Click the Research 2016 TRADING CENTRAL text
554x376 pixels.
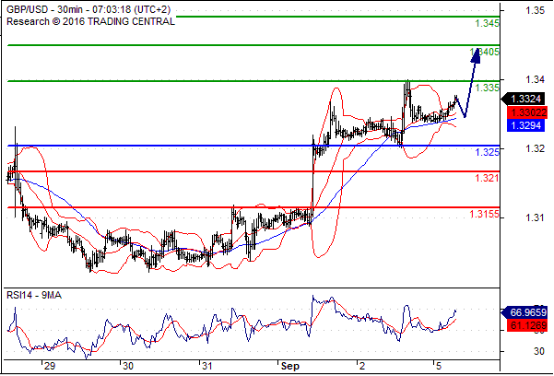point(90,22)
